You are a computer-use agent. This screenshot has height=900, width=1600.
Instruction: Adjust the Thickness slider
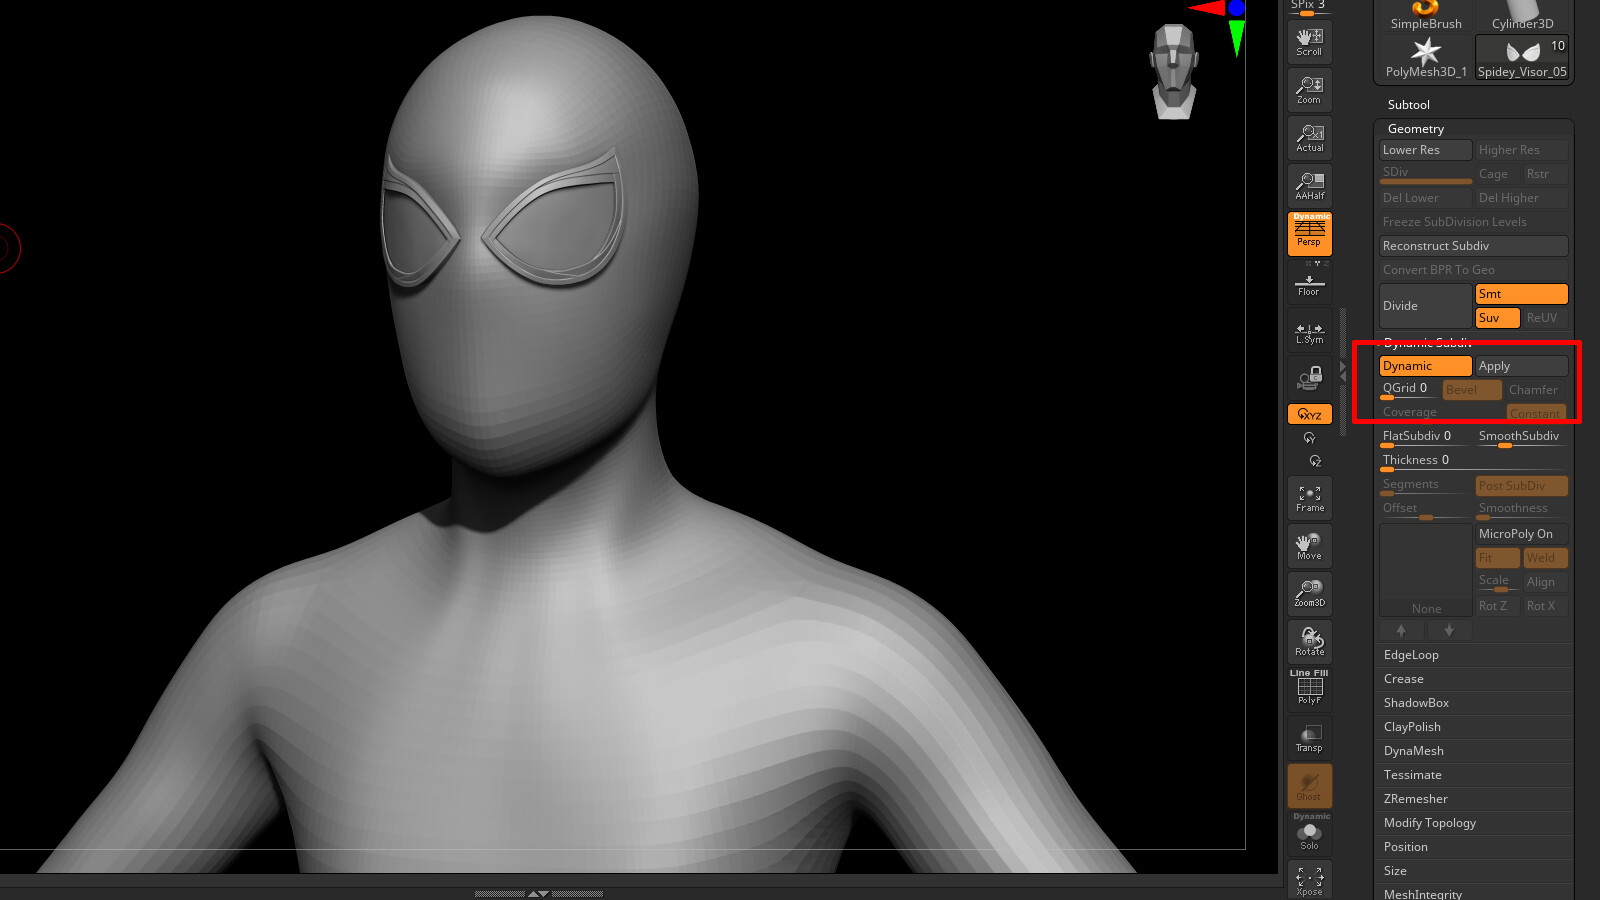pos(1473,462)
